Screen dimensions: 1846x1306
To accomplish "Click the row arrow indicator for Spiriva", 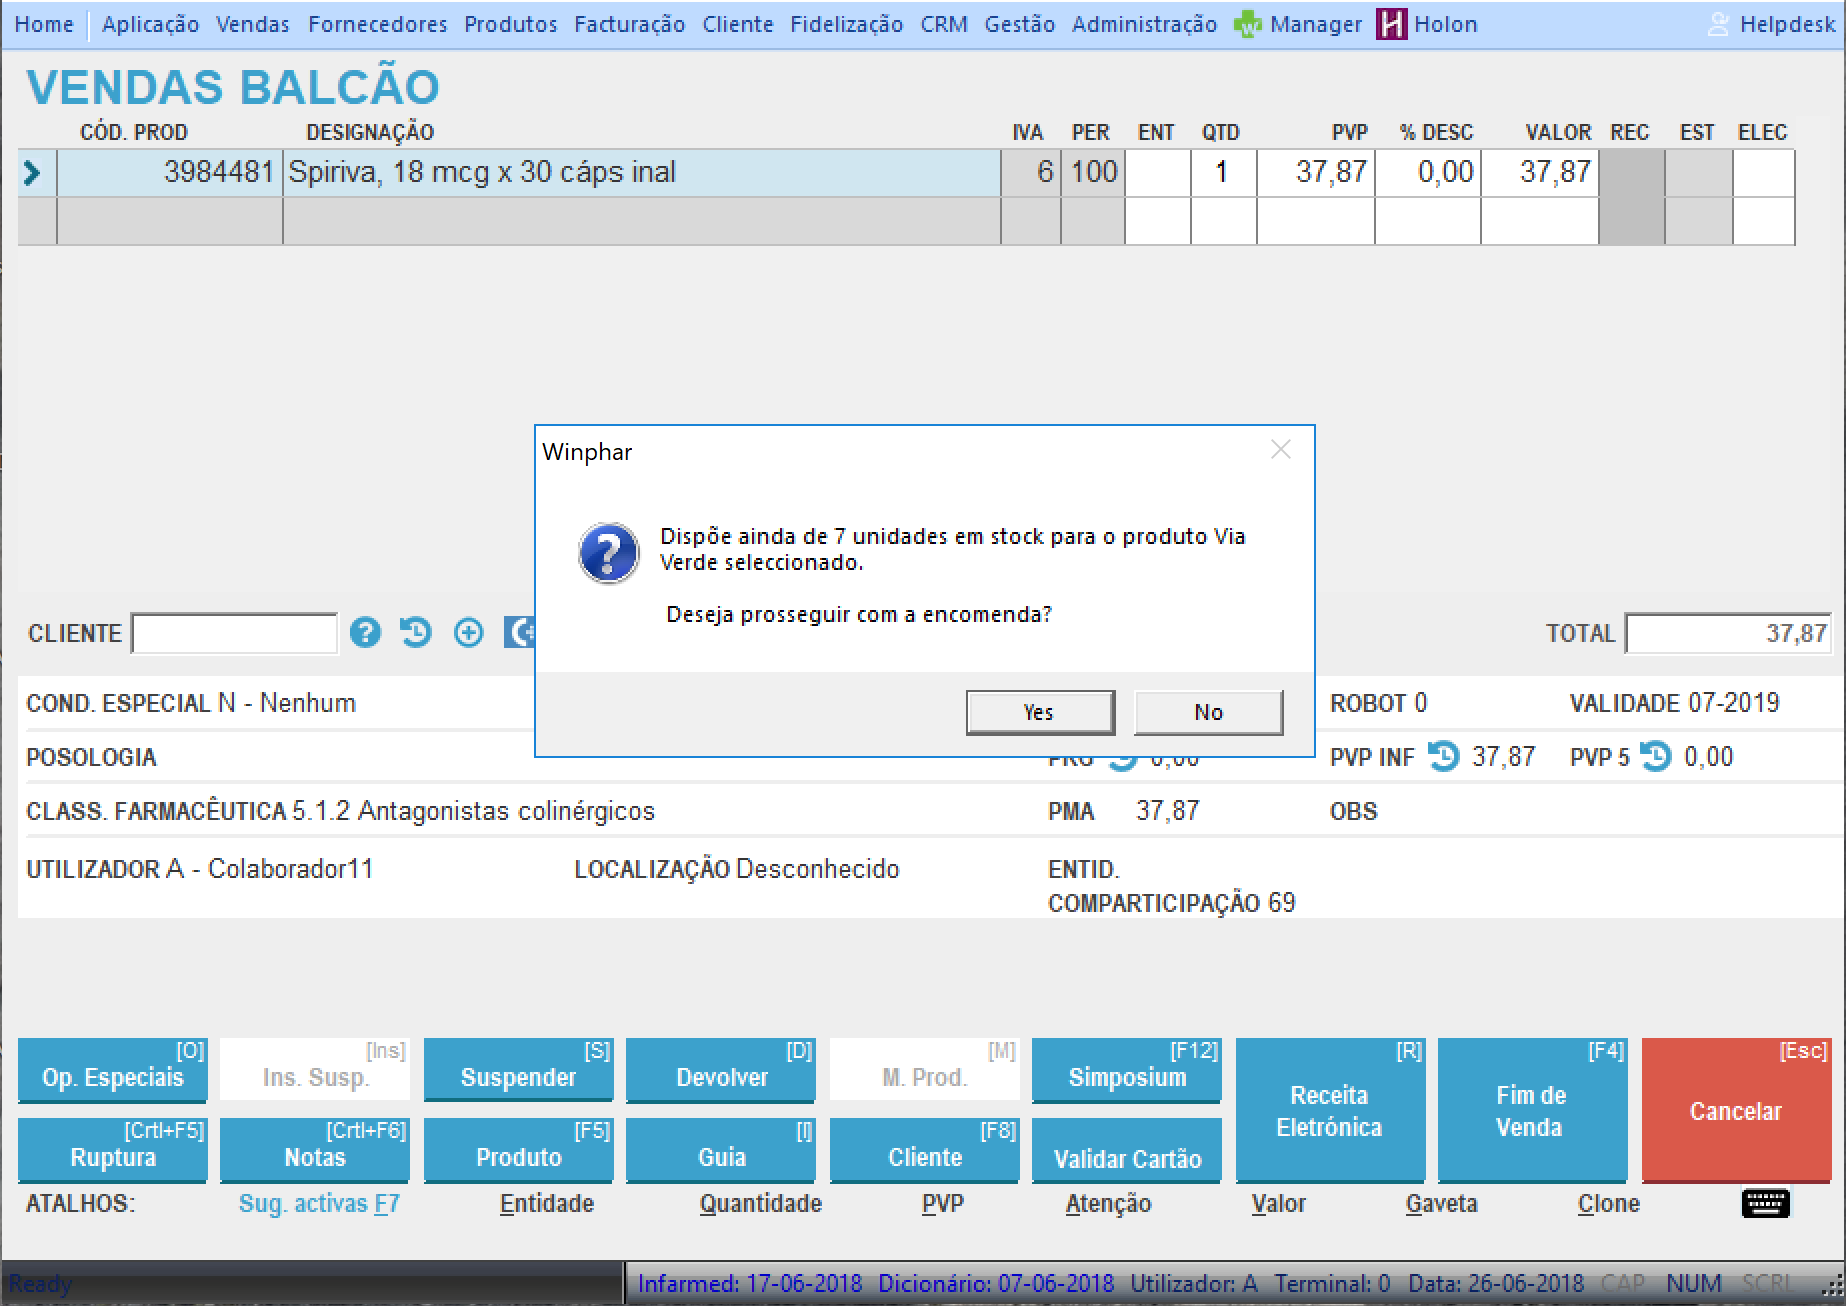I will [x=32, y=173].
